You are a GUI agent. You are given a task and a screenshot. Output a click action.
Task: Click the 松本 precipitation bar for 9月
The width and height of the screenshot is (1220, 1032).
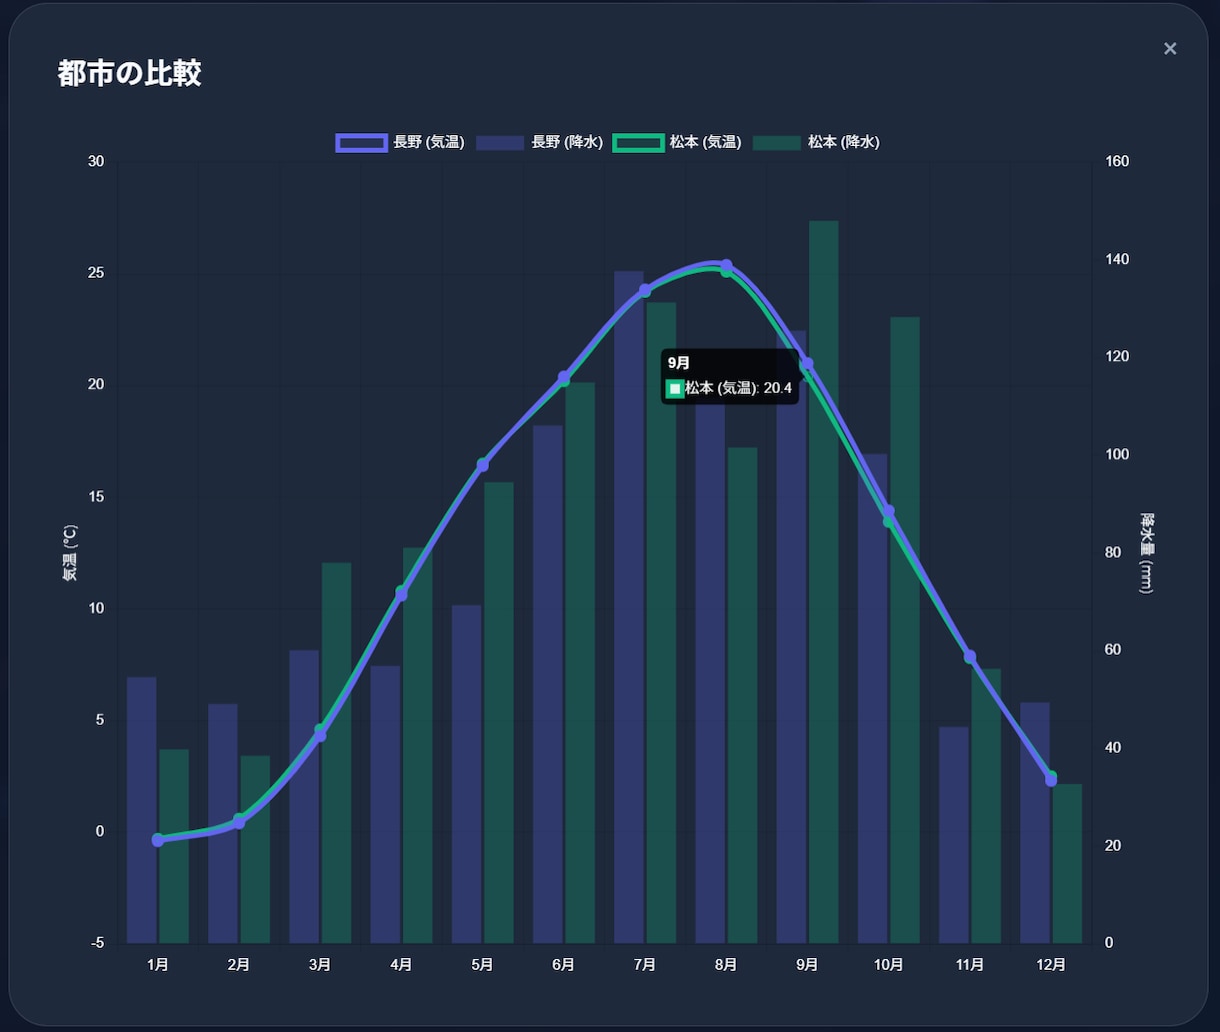point(824,582)
